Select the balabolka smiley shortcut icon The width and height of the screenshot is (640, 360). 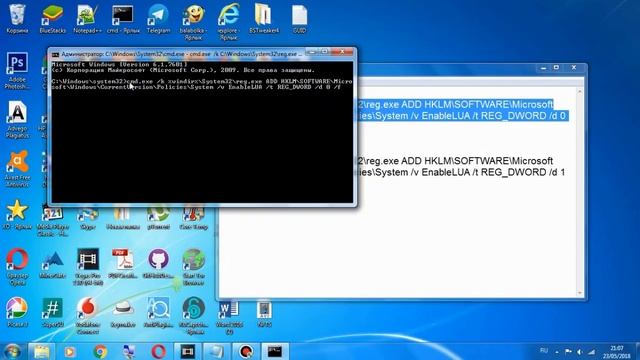coord(193,21)
